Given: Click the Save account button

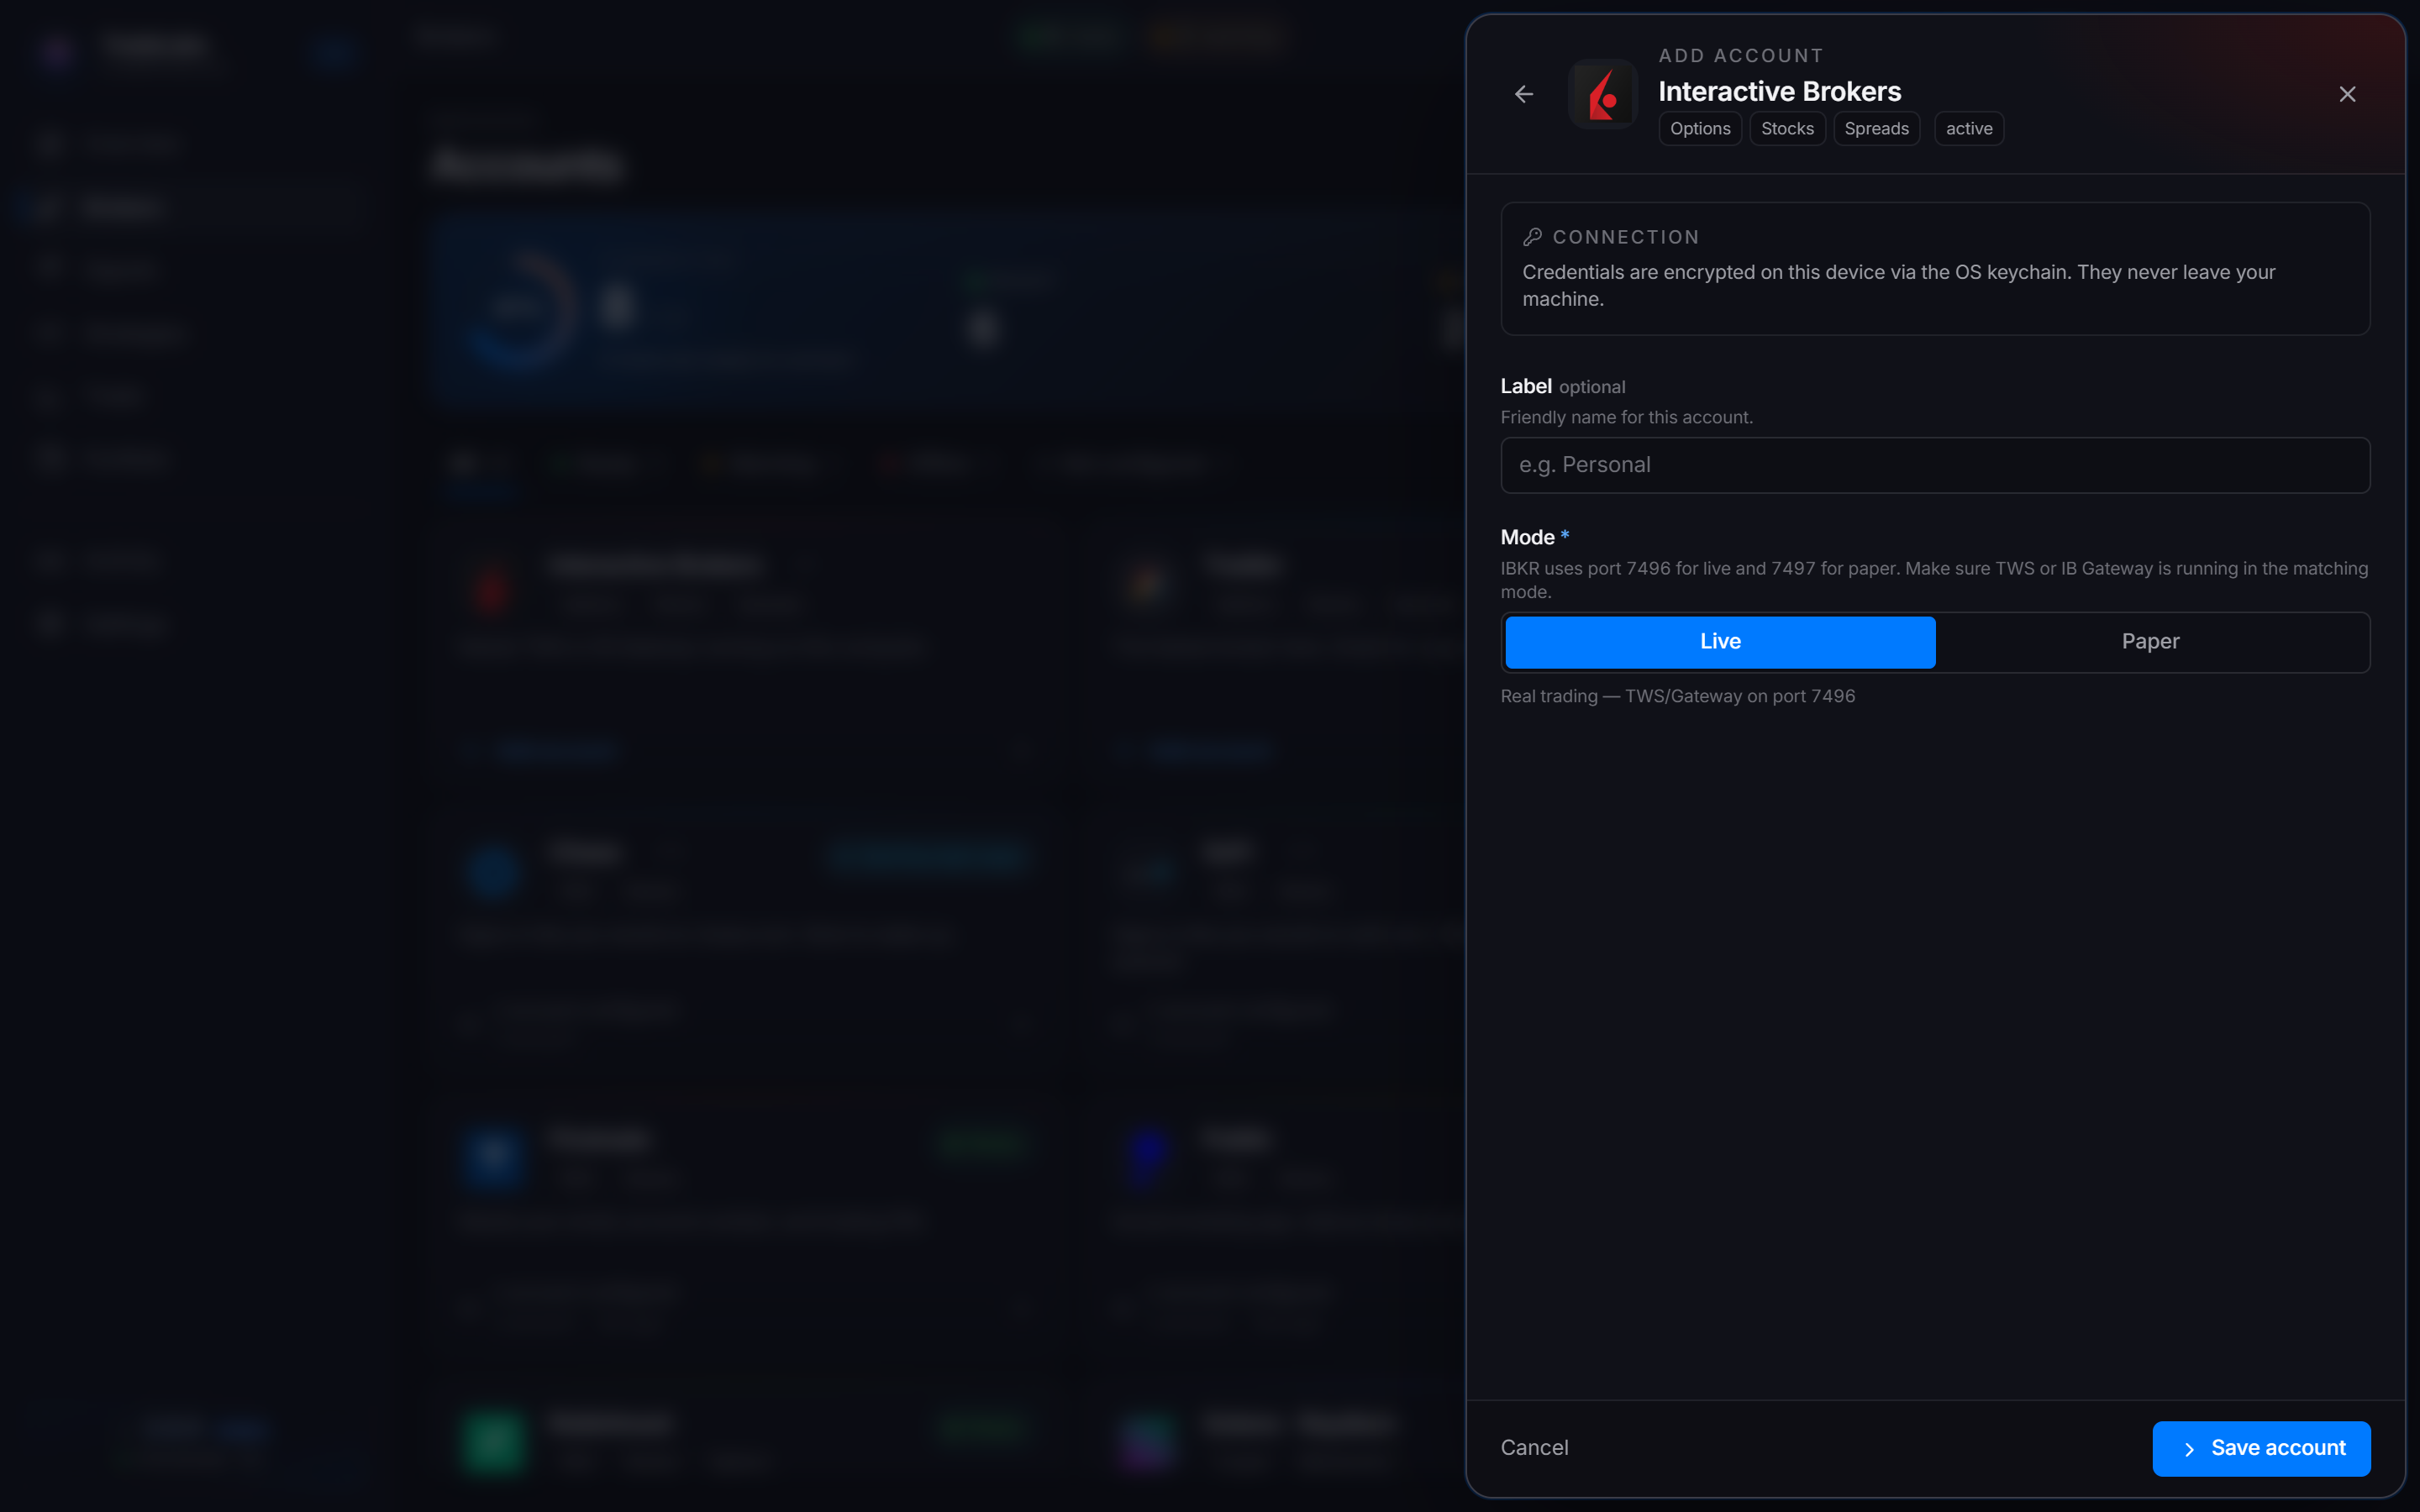Looking at the screenshot, I should pyautogui.click(x=2261, y=1448).
